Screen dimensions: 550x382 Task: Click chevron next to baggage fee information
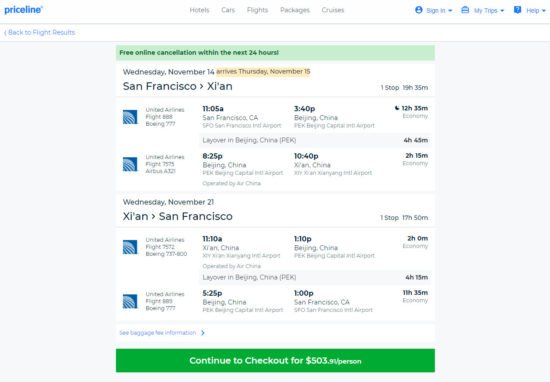203,333
